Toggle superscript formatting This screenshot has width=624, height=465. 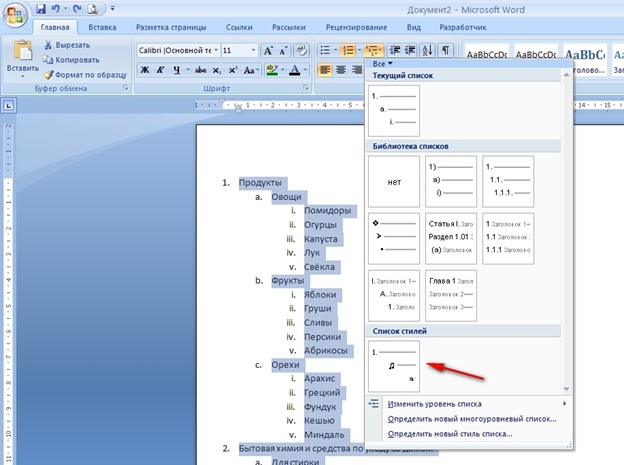coord(233,70)
